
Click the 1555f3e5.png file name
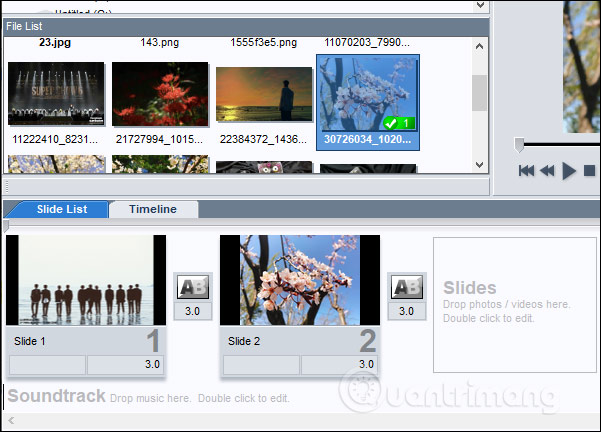pos(264,42)
